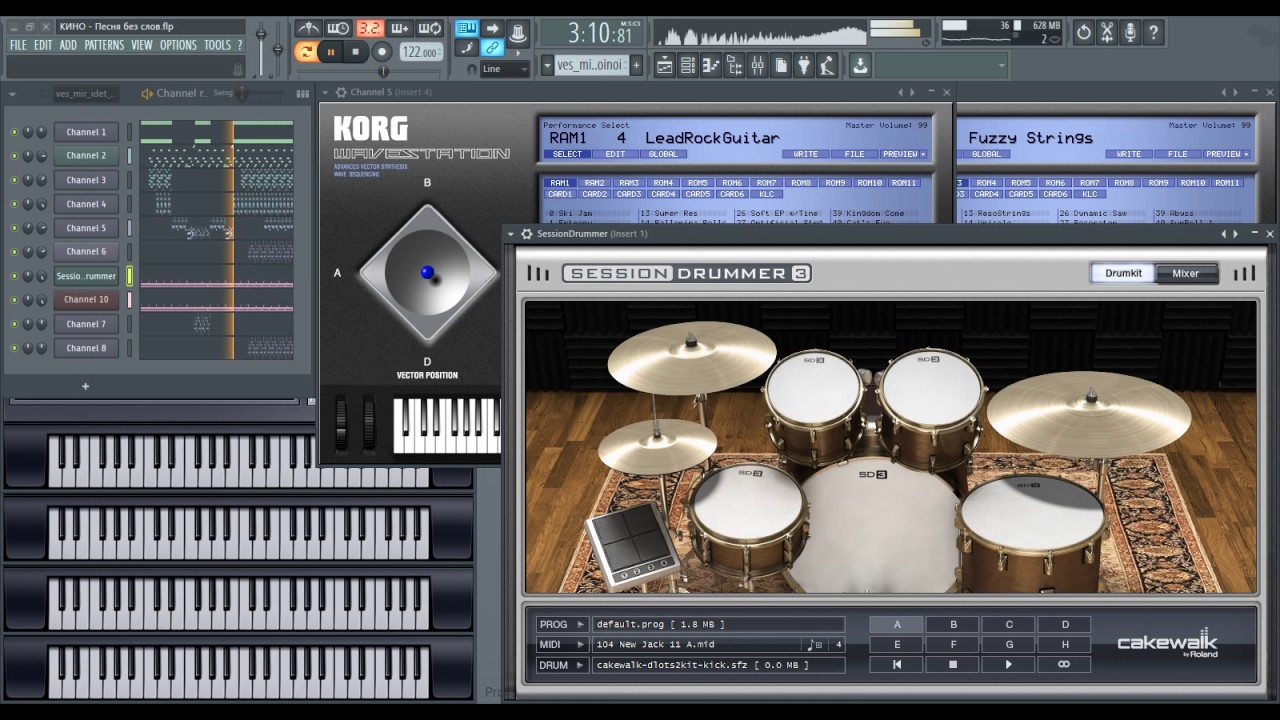Enable overdub blend recording icon
This screenshot has width=1280, height=720.
click(x=400, y=28)
